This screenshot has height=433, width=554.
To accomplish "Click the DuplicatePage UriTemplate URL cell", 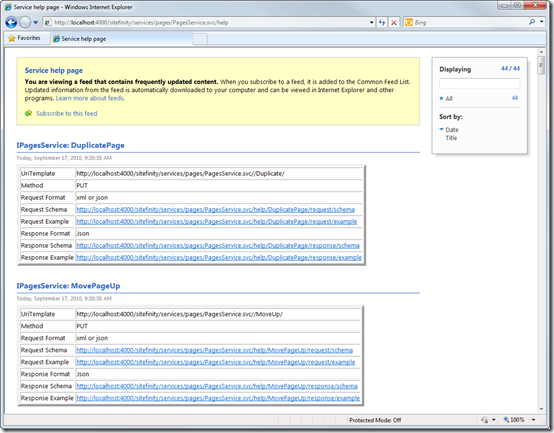I will coord(219,173).
